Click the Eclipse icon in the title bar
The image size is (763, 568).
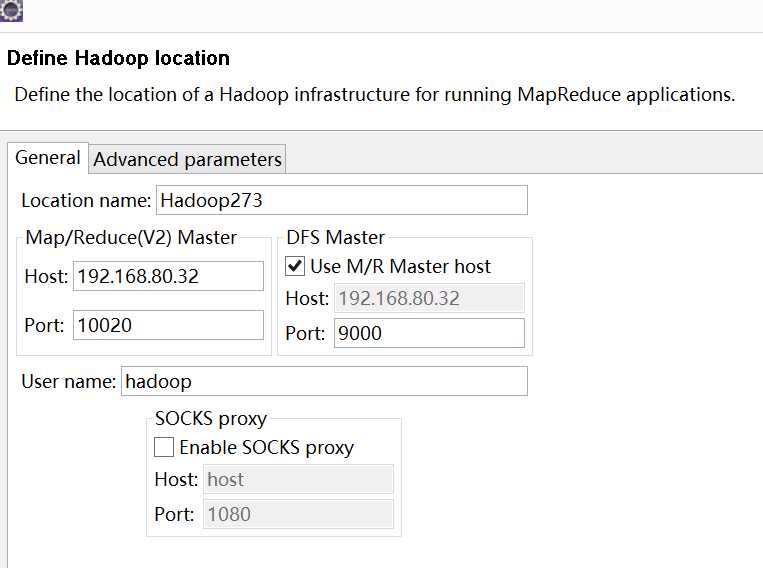click(11, 10)
